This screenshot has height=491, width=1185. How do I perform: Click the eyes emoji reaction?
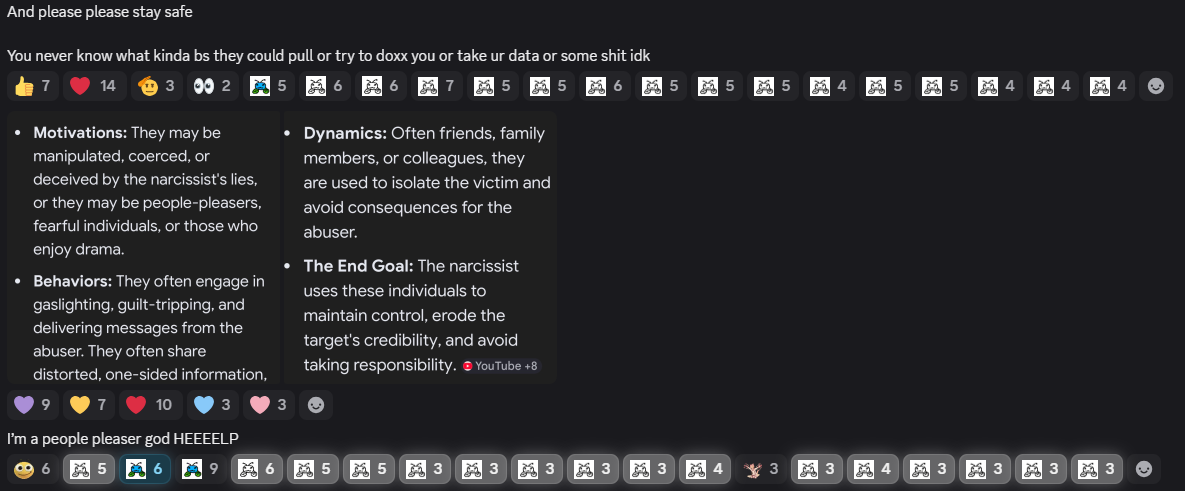pyautogui.click(x=212, y=86)
